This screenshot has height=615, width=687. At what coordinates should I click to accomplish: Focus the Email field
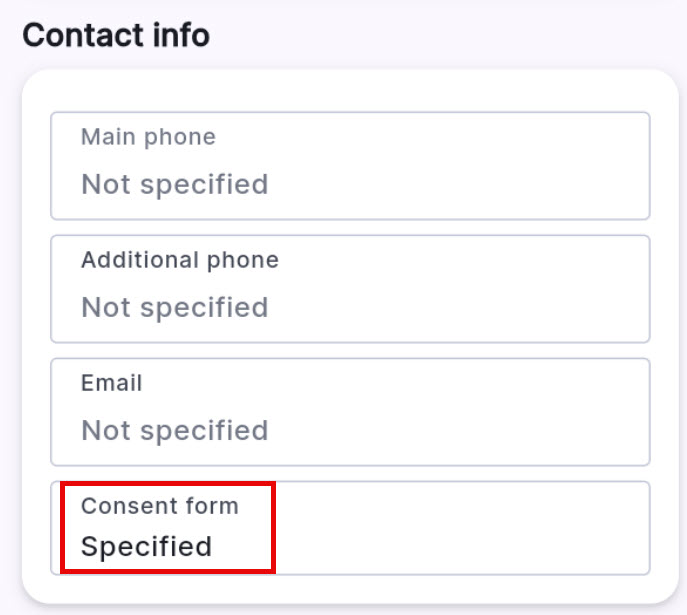tap(350, 412)
